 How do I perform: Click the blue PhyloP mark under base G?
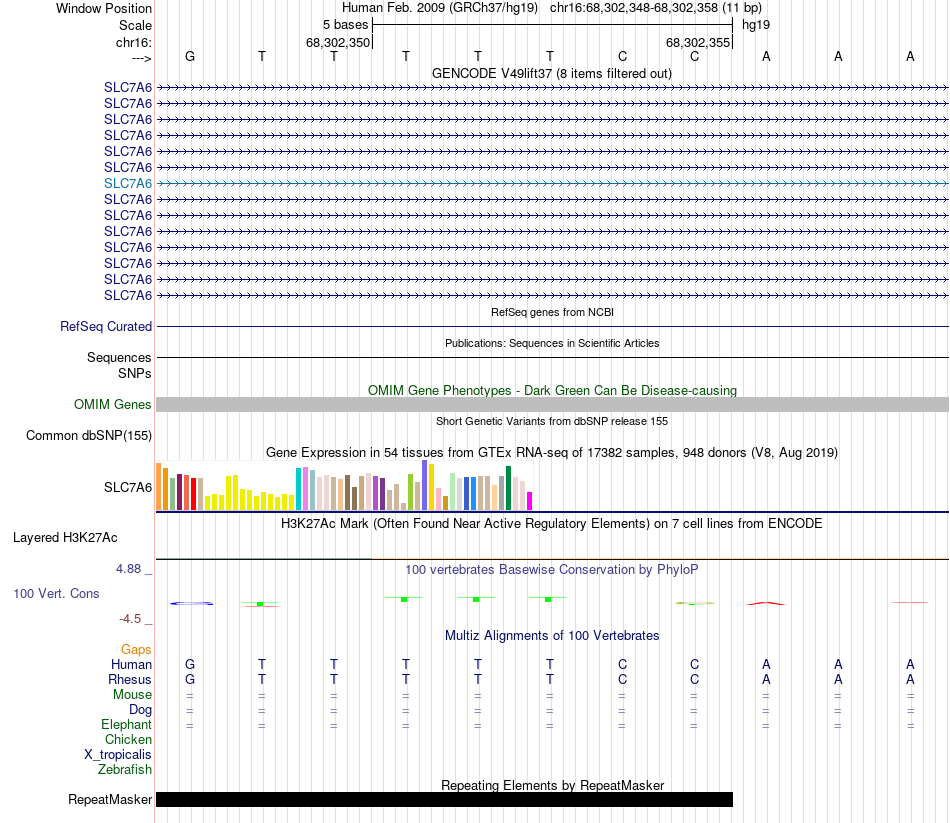coord(191,604)
